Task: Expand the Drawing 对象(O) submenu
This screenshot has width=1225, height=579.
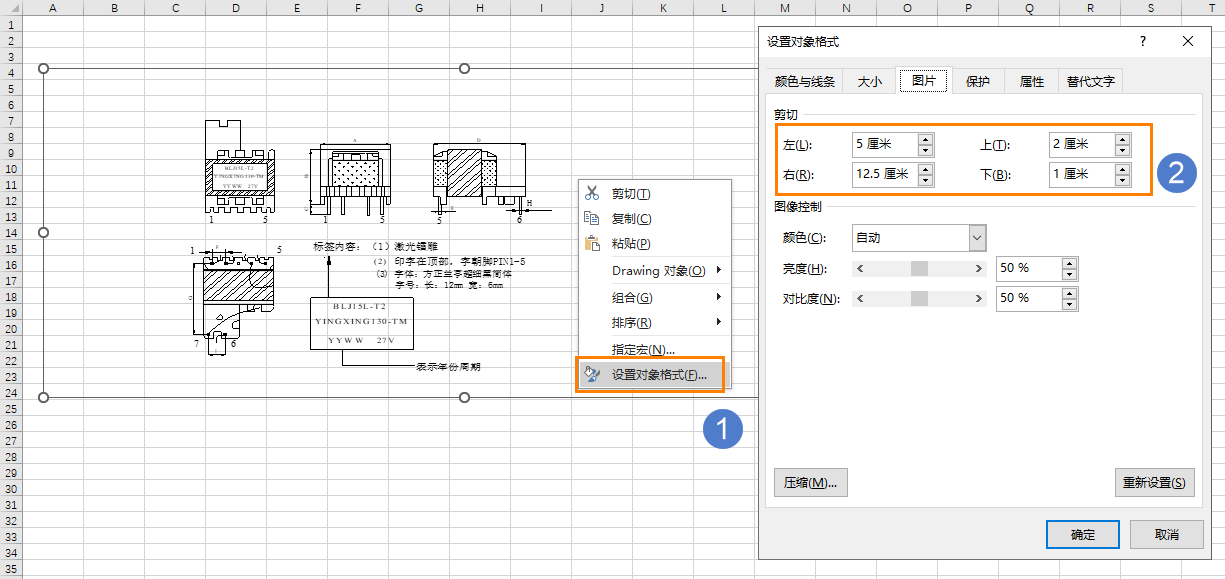Action: 654,270
